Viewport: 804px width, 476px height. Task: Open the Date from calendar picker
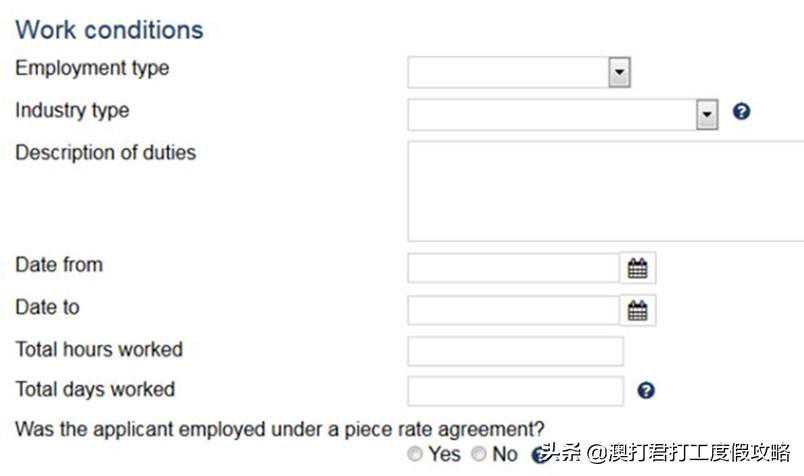pos(638,268)
